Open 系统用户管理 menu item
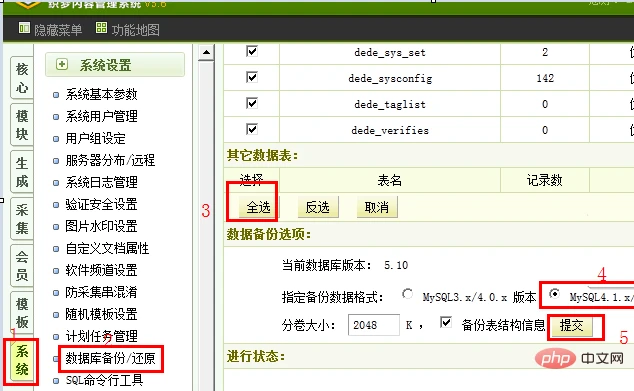 [101, 116]
